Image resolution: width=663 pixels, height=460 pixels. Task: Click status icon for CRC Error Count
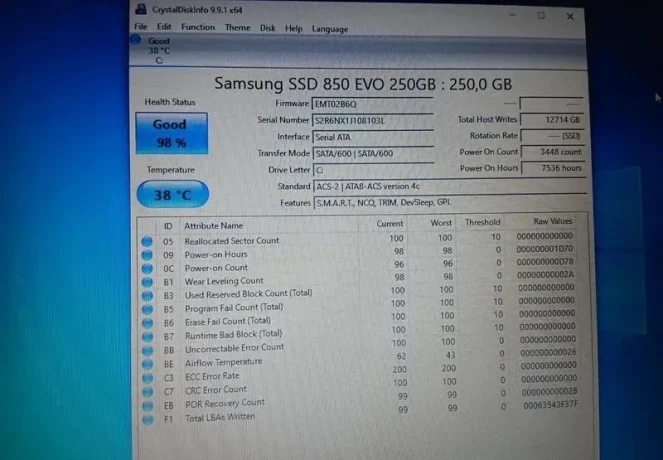pos(148,392)
